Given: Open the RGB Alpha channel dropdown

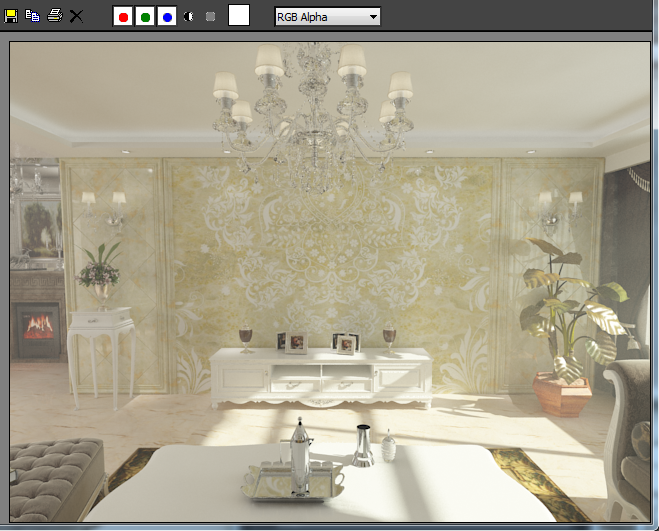Looking at the screenshot, I should [x=327, y=17].
